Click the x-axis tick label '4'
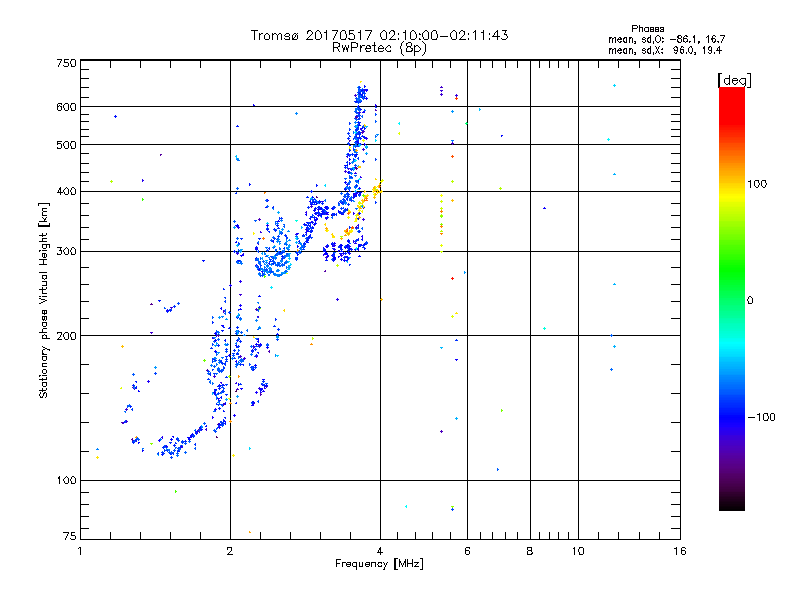The image size is (800, 600). coord(380,551)
